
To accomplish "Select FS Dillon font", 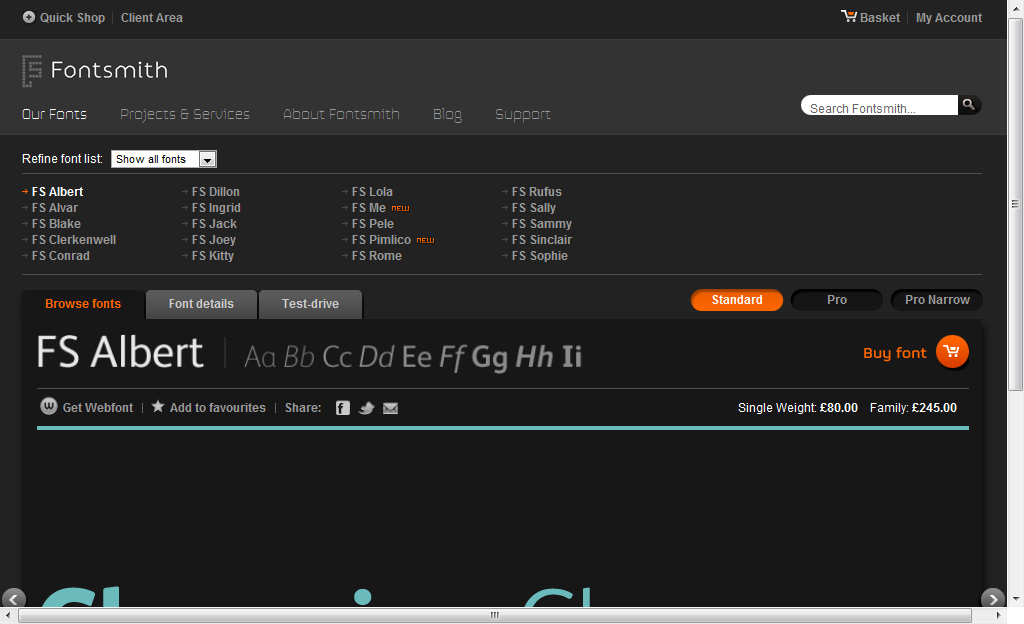I will [x=216, y=192].
